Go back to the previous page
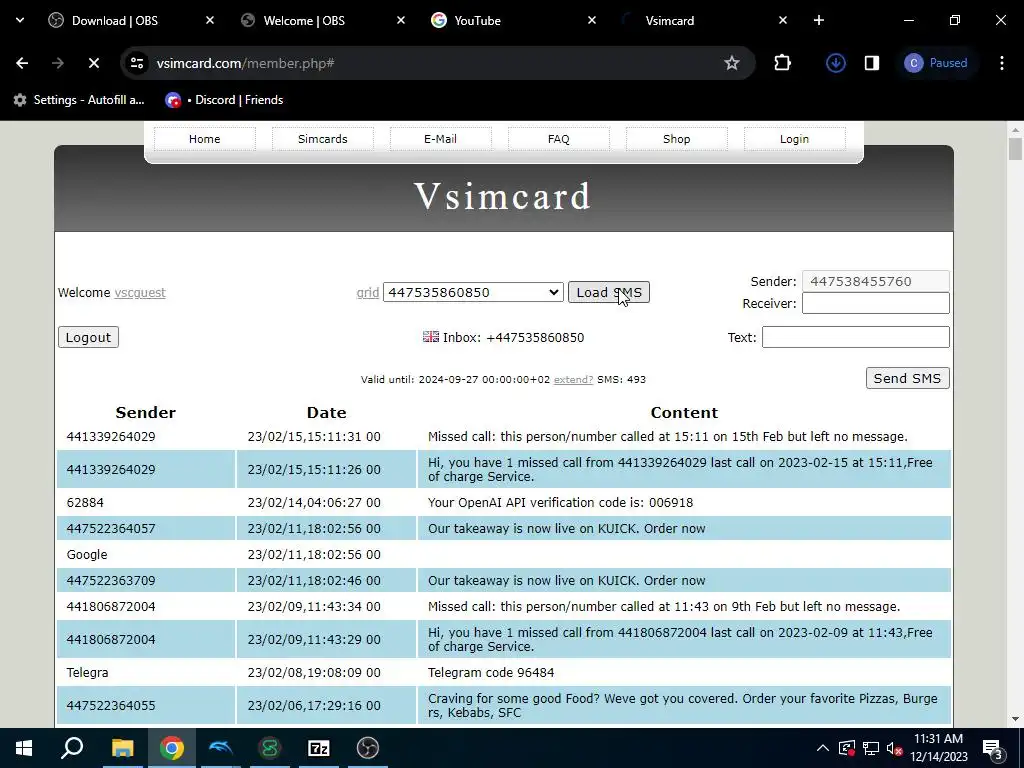Screen dimensions: 1024x768 click(22, 63)
